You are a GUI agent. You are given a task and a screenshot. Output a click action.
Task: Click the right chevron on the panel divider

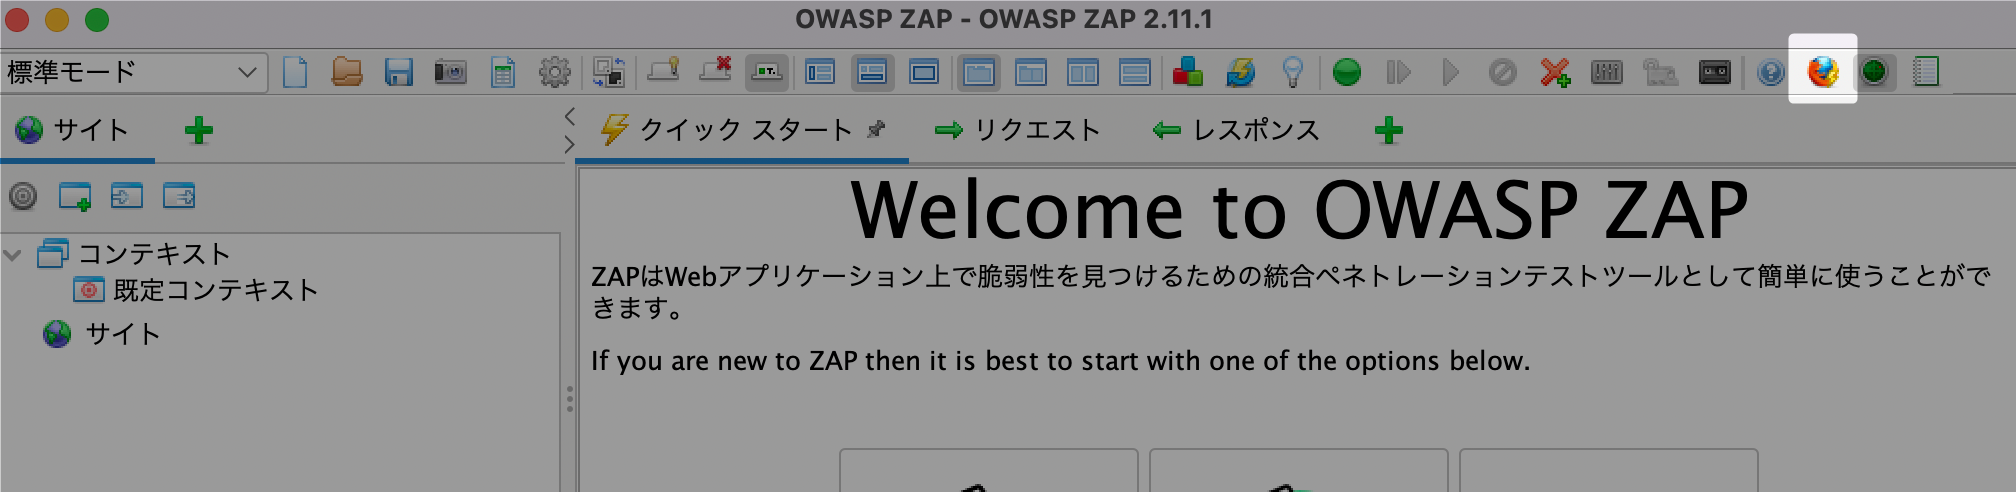coord(570,144)
